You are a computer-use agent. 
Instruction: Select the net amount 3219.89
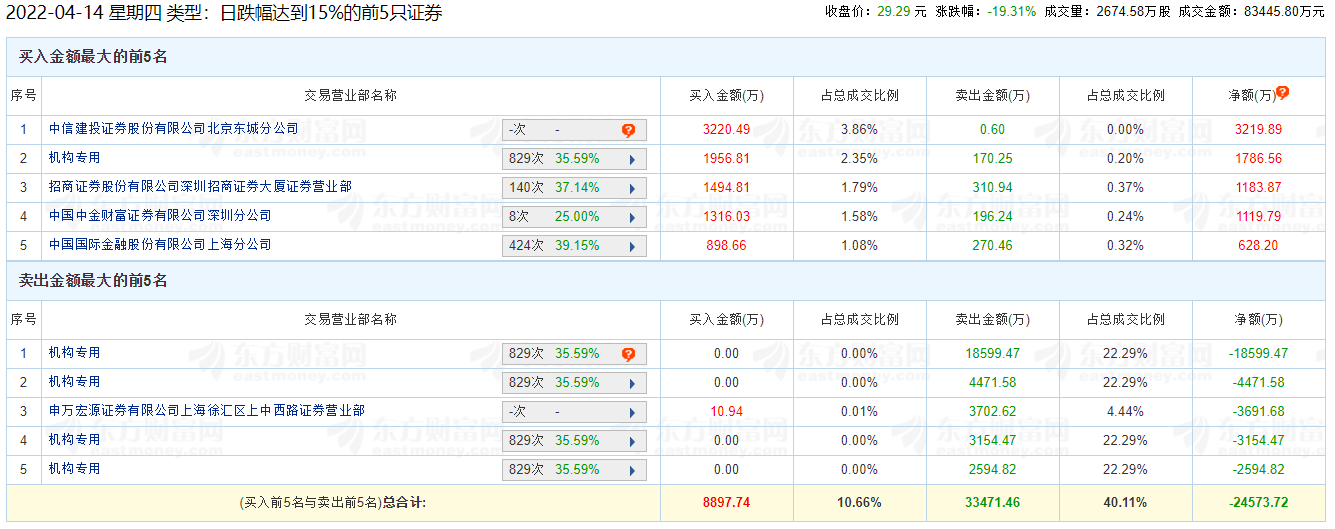click(1258, 130)
